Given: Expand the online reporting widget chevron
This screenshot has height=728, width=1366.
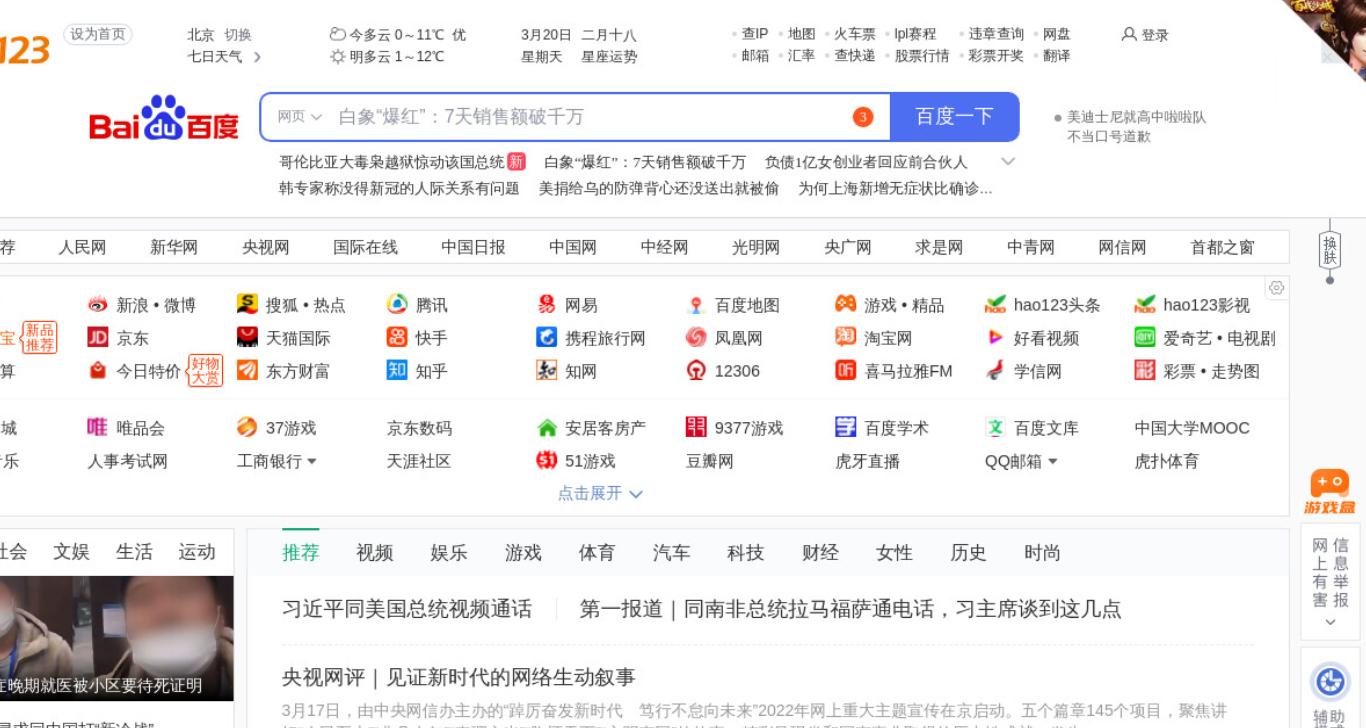Looking at the screenshot, I should [1329, 622].
